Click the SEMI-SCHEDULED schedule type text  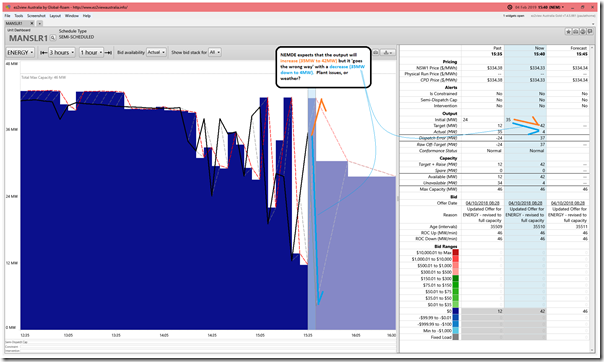pos(76,37)
